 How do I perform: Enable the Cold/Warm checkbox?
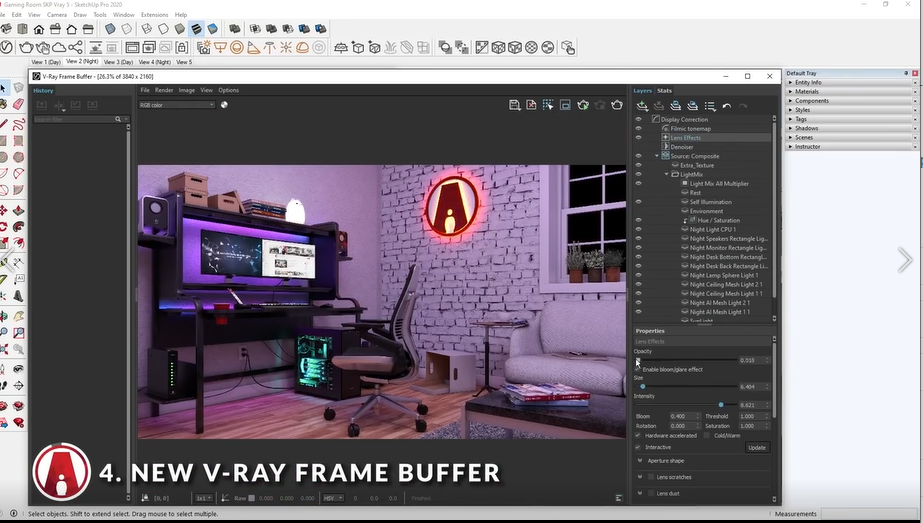[x=706, y=435]
